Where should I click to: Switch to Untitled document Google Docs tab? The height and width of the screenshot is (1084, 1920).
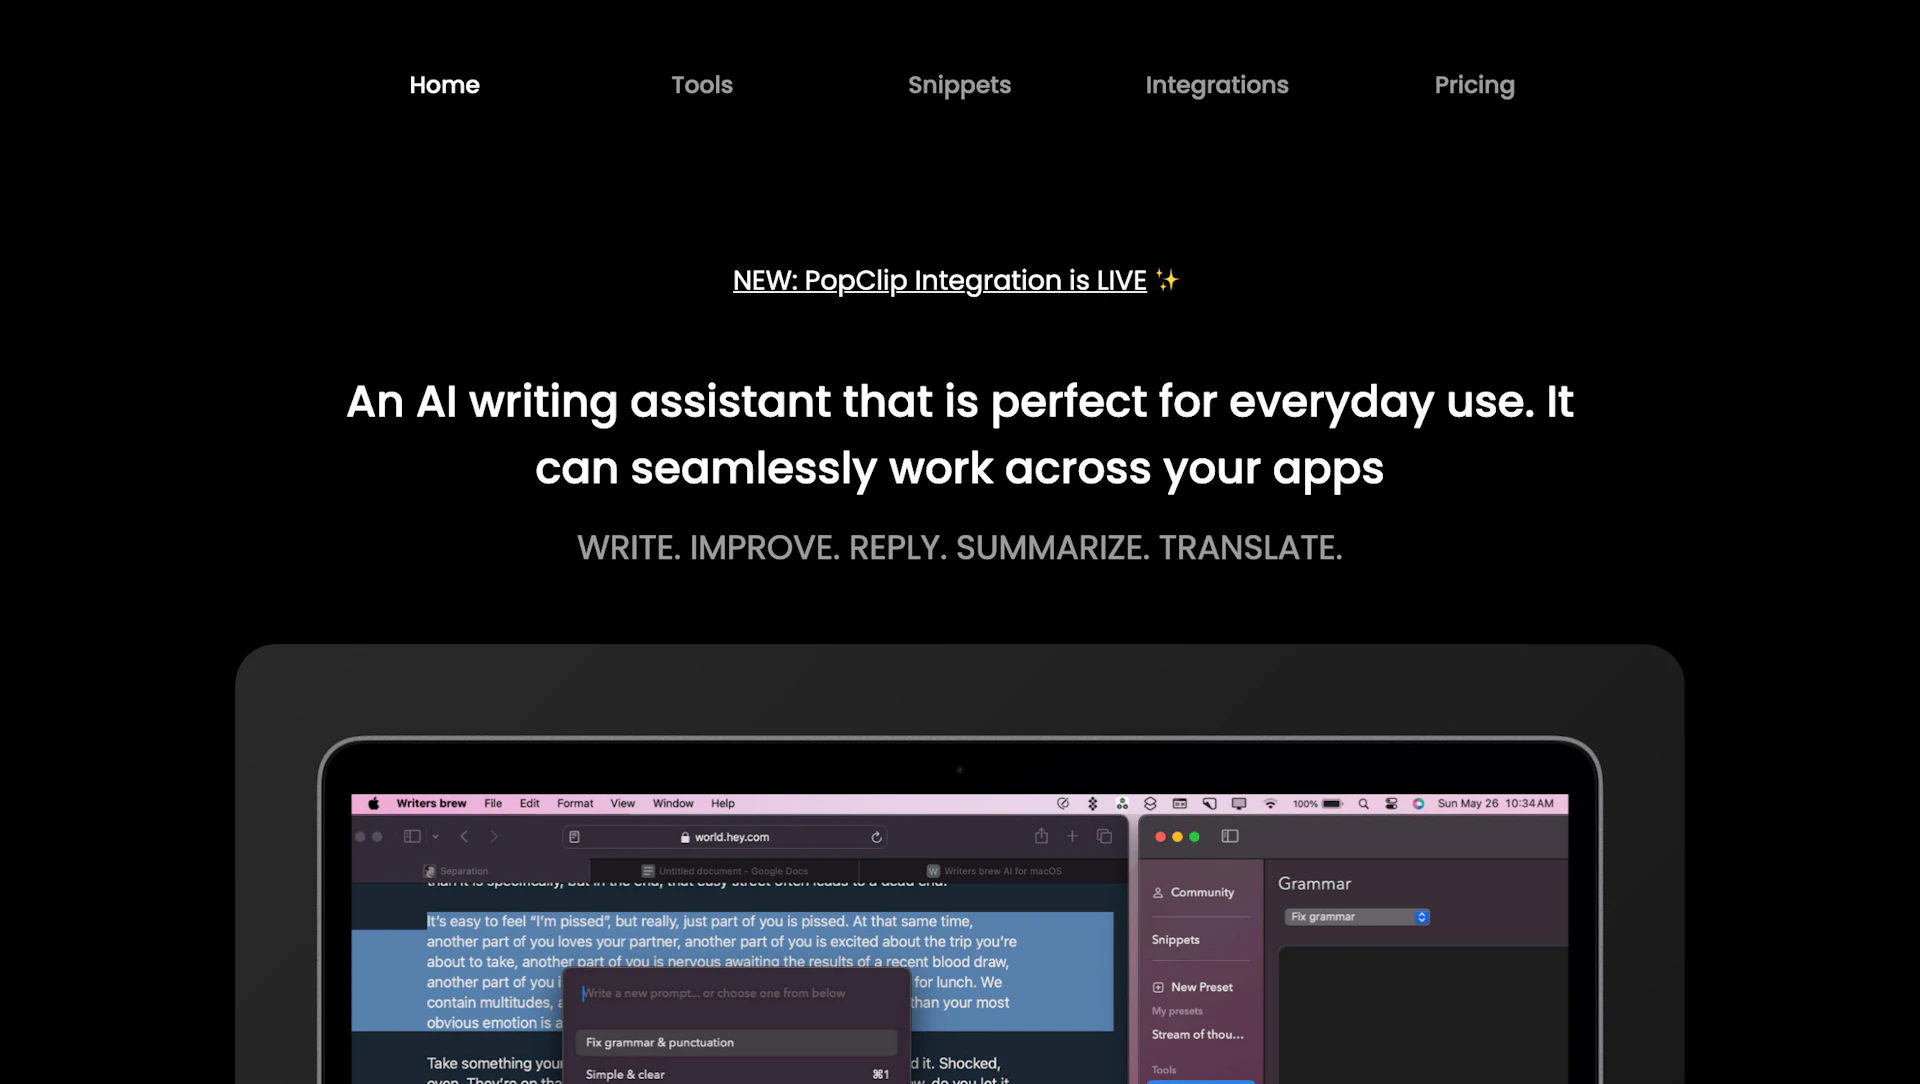tap(724, 871)
